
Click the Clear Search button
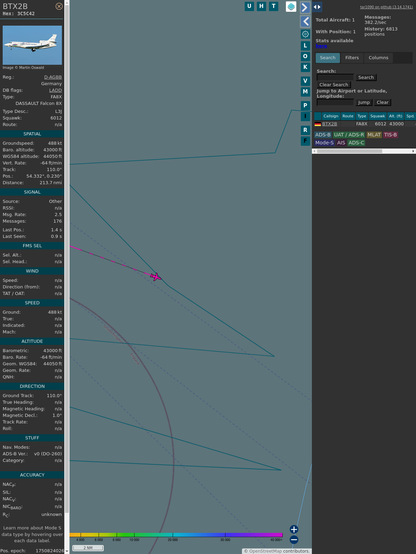click(x=334, y=84)
